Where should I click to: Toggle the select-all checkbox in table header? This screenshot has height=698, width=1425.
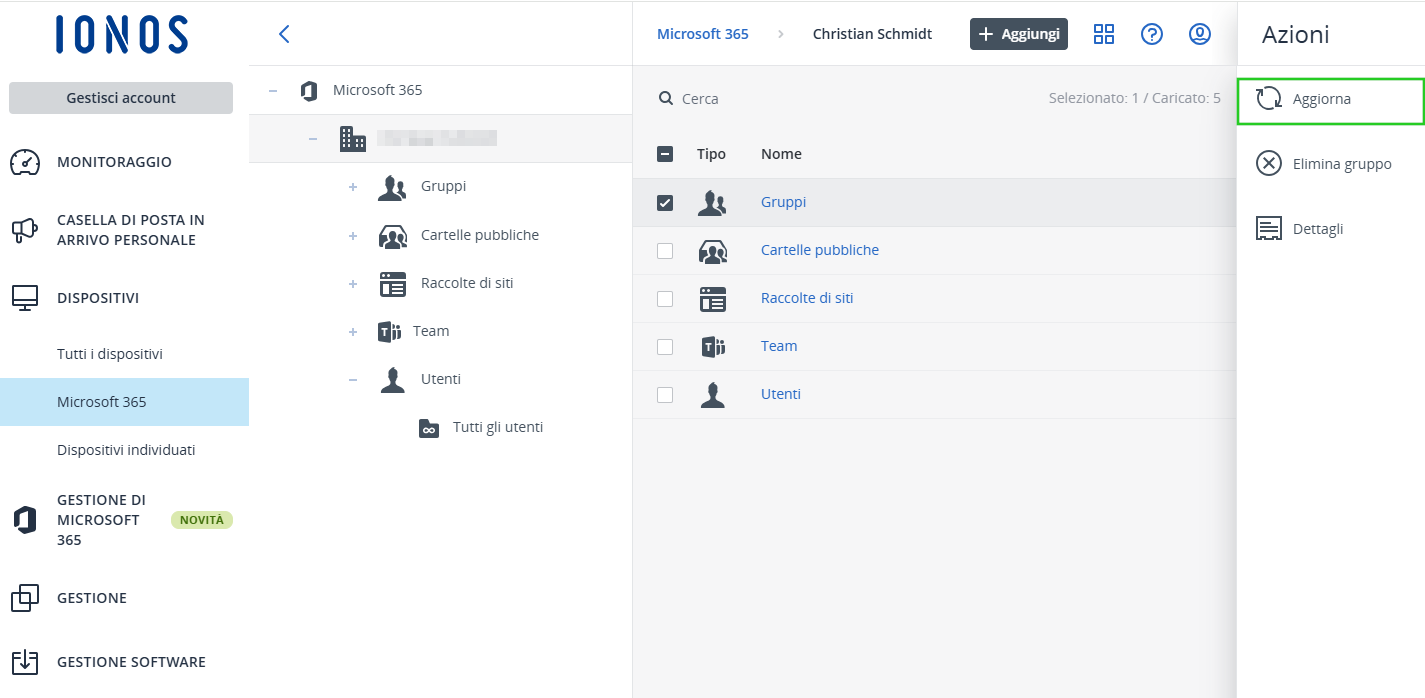(x=665, y=154)
